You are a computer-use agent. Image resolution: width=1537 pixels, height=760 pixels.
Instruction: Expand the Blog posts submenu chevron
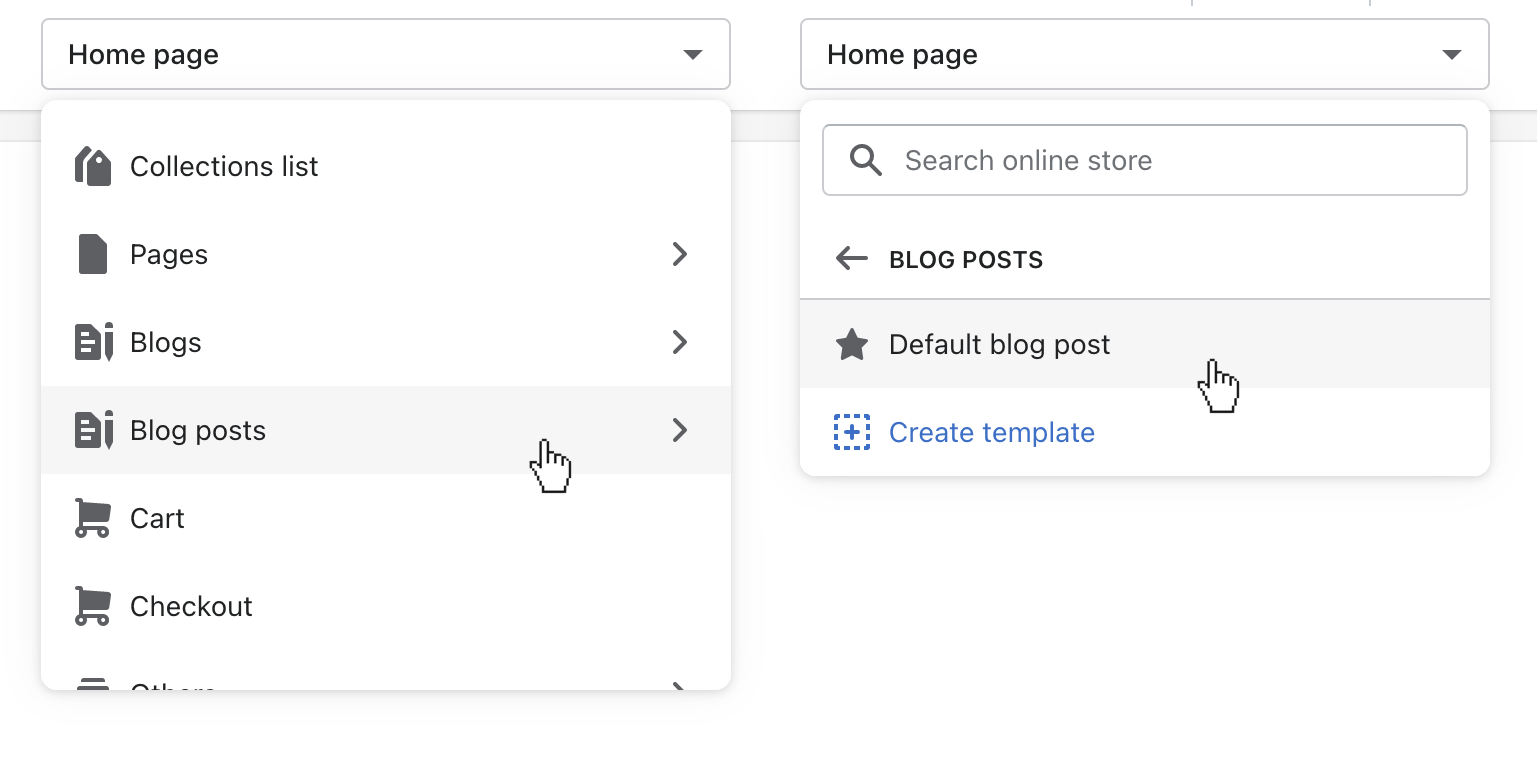coord(680,430)
